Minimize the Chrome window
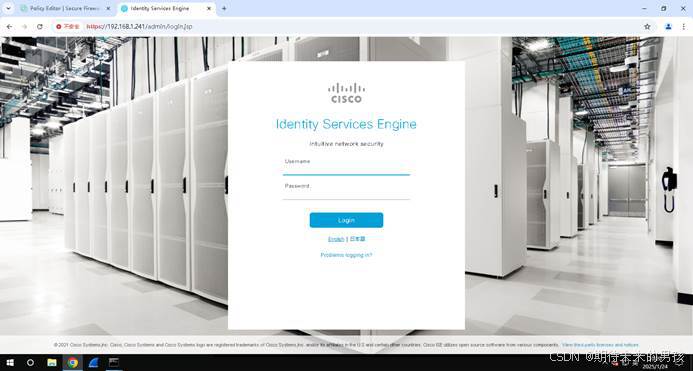This screenshot has height=371, width=693. point(644,8)
